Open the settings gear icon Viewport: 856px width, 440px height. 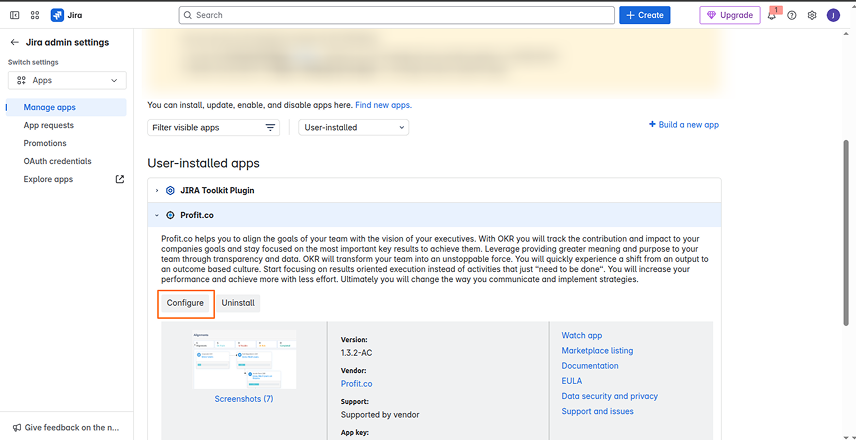[x=812, y=15]
